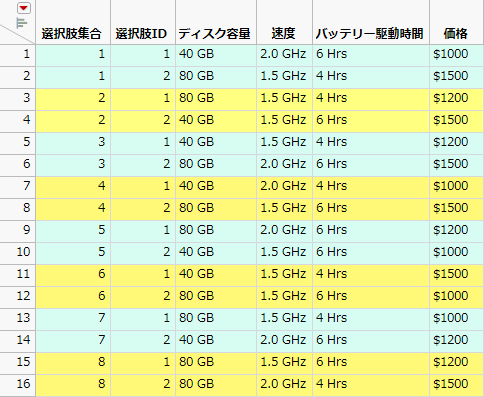Click the $1500 cell in row 16

[x=457, y=384]
